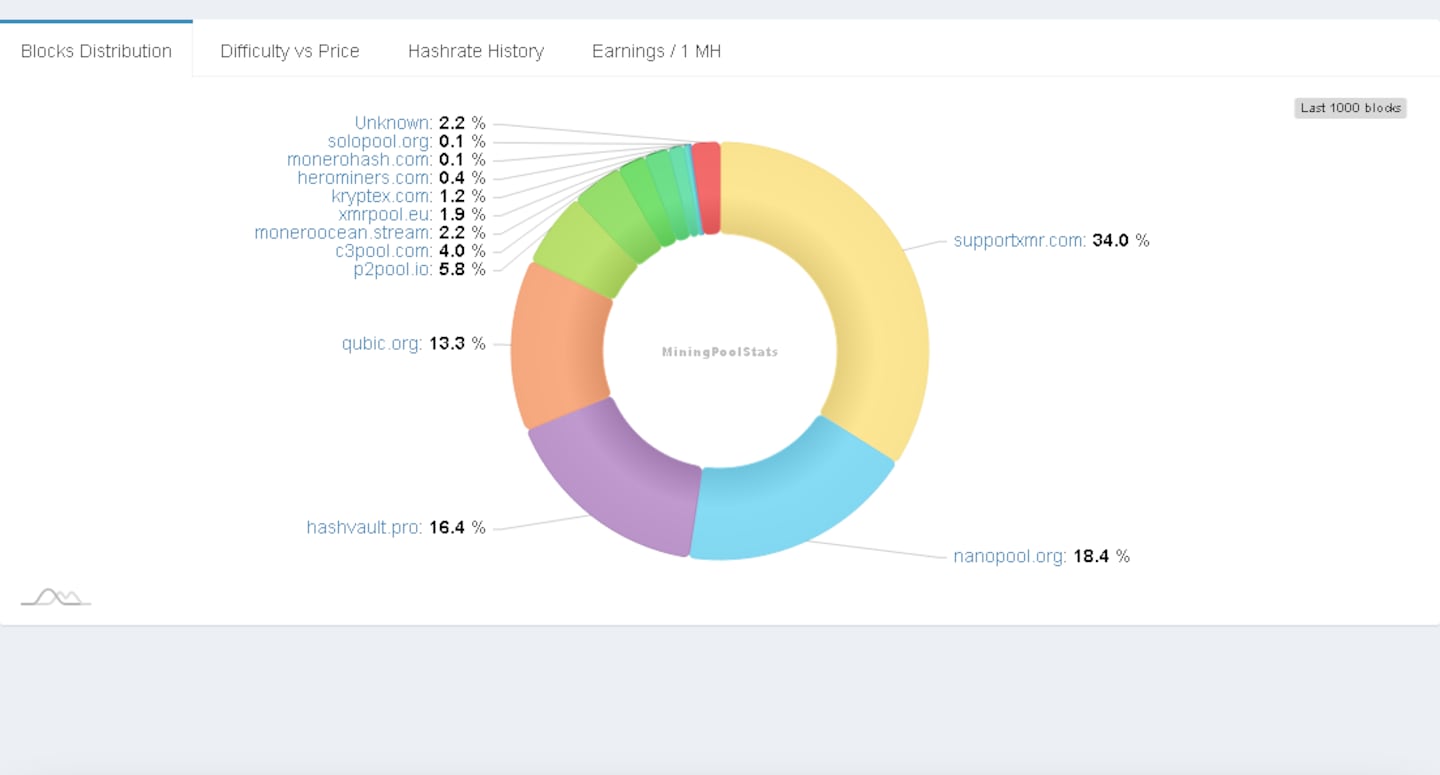The image size is (1440, 775).
Task: Click the 13.3 % value
Action: tap(457, 344)
